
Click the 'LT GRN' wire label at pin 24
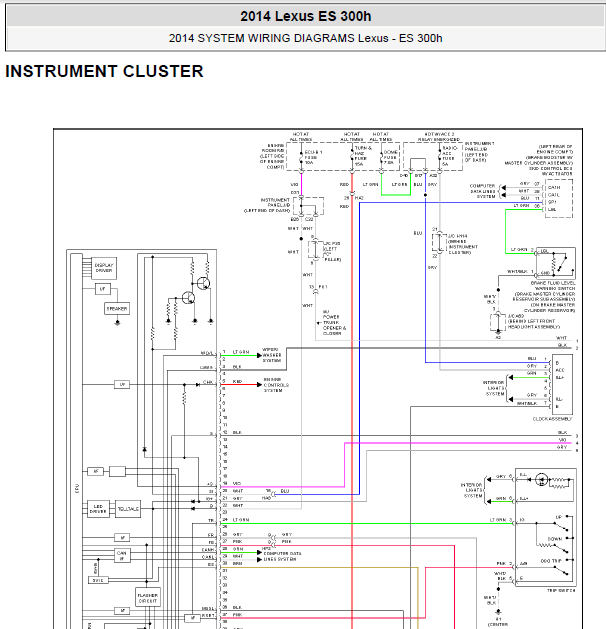pyautogui.click(x=241, y=519)
